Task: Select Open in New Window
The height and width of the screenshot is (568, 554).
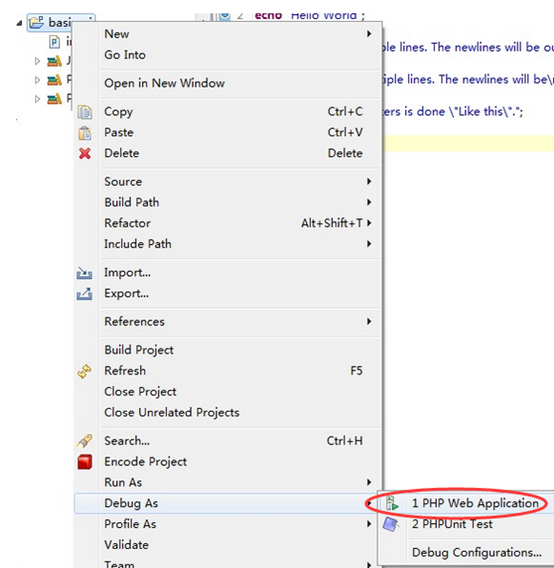Action: (228, 83)
